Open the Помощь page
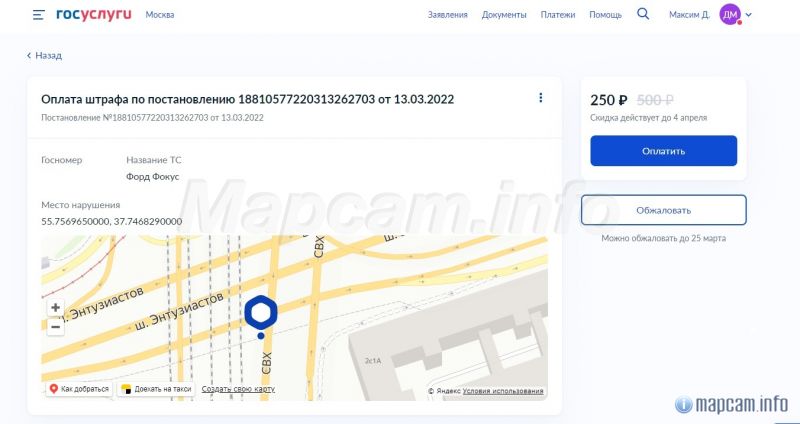Image resolution: width=800 pixels, height=424 pixels. (605, 15)
